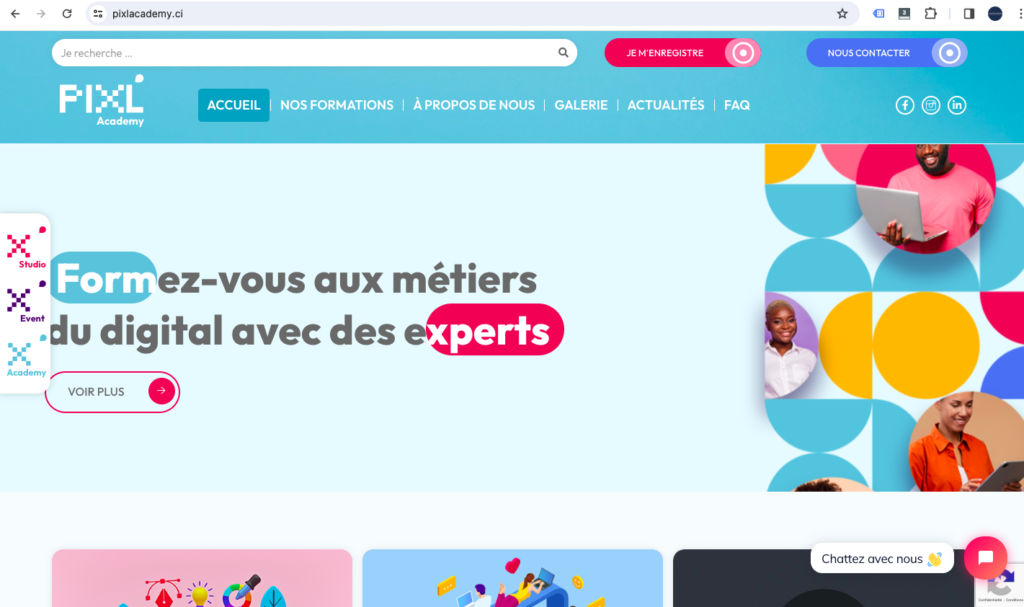Click the Pixl Academy header logo
The width and height of the screenshot is (1024, 607).
101,101
